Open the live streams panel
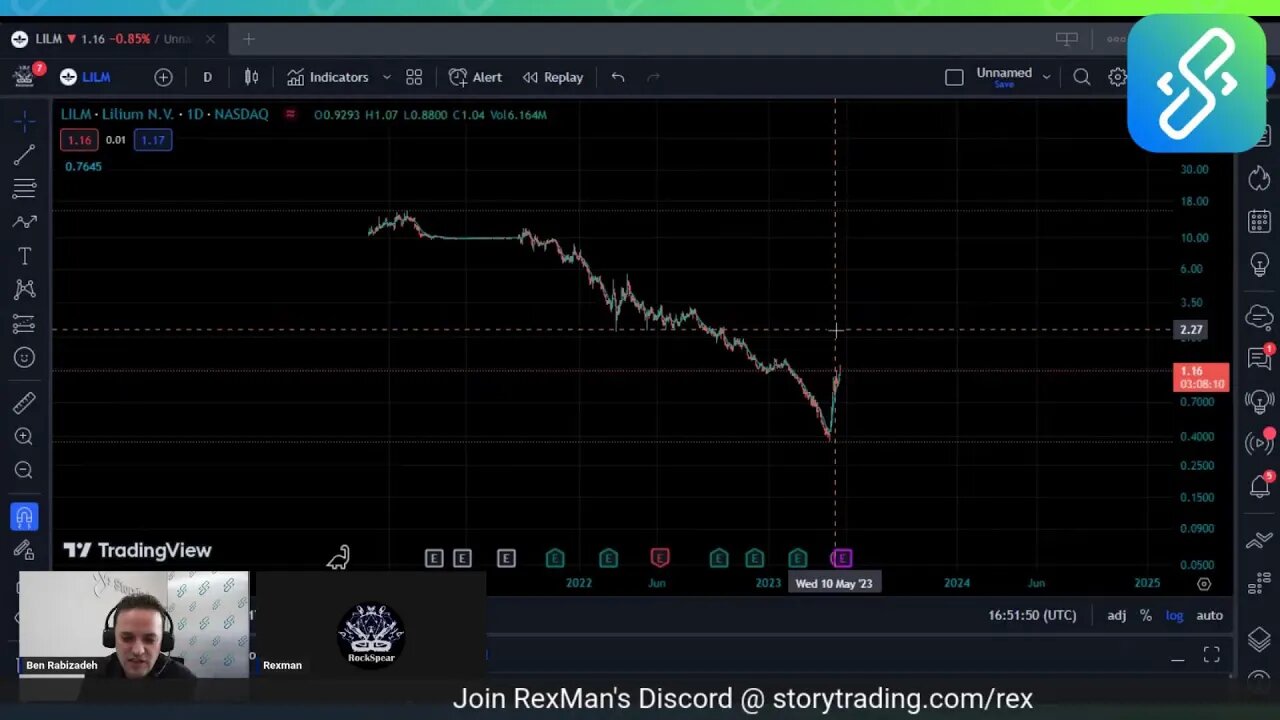 click(1259, 442)
